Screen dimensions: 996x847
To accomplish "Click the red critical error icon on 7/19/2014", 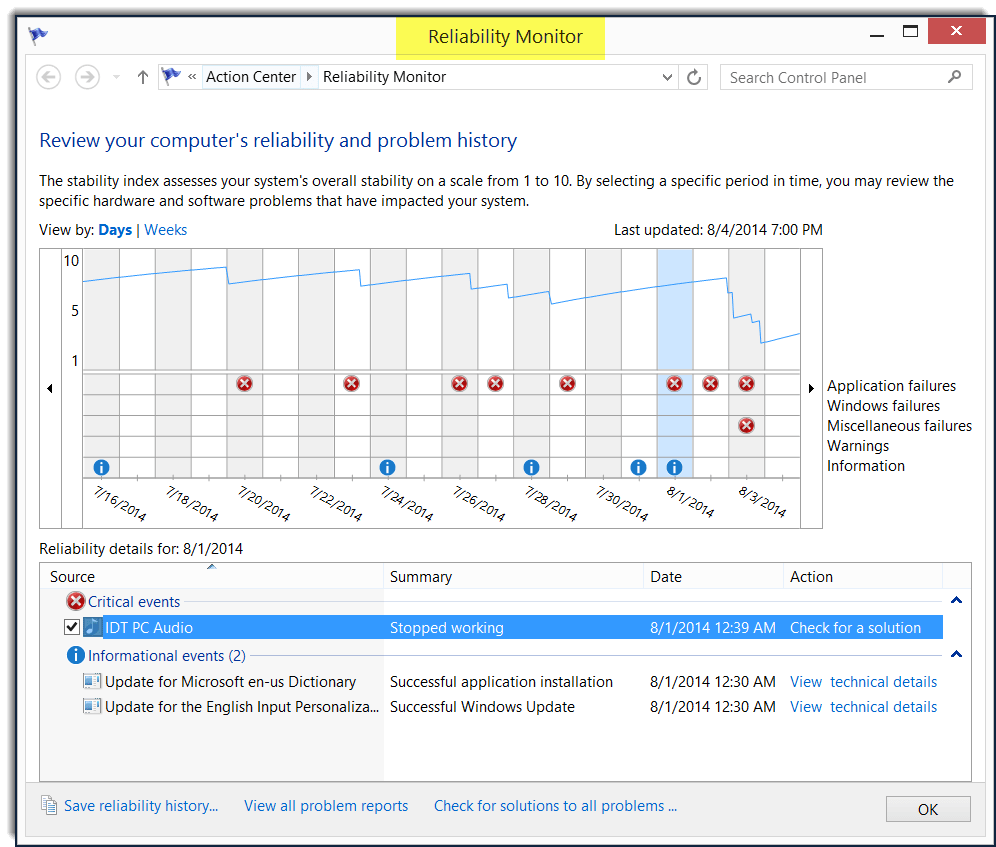I will 244,383.
